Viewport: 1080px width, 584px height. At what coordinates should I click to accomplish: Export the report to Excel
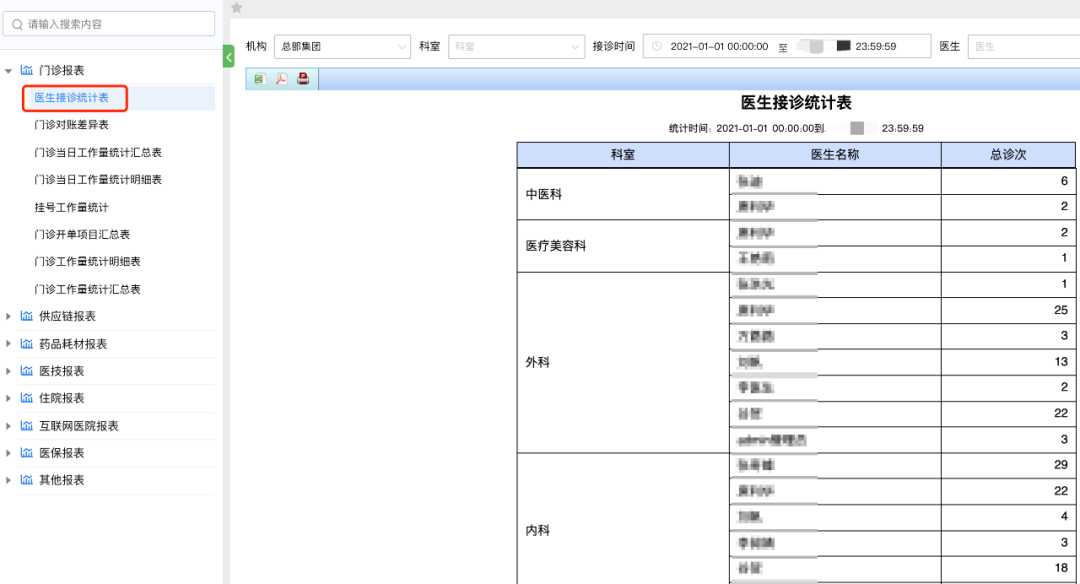pos(260,79)
